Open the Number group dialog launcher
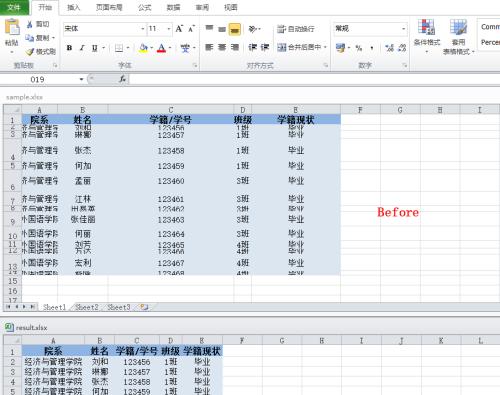Screen dimensions: 500x395 click(x=405, y=65)
